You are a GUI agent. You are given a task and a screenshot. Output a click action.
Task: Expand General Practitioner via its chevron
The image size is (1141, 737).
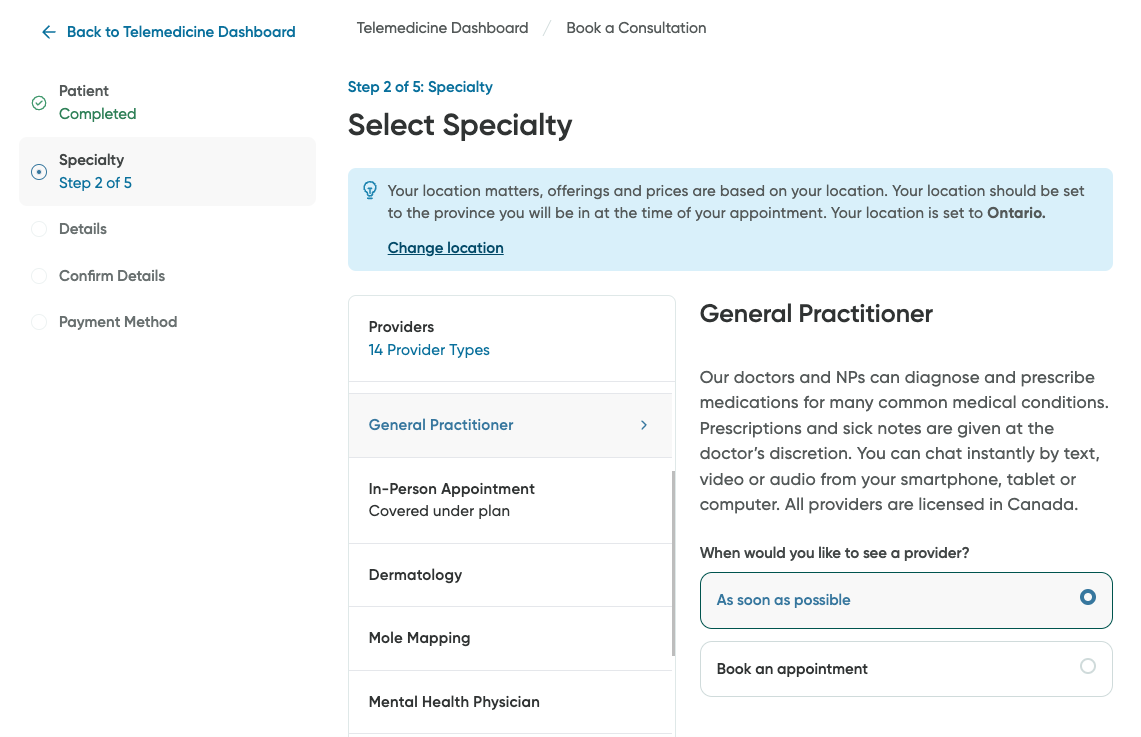[x=644, y=424]
